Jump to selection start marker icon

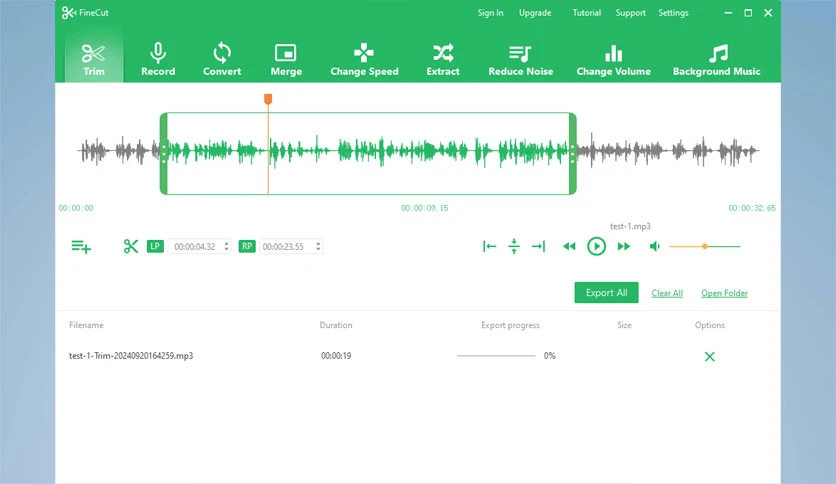(x=489, y=246)
